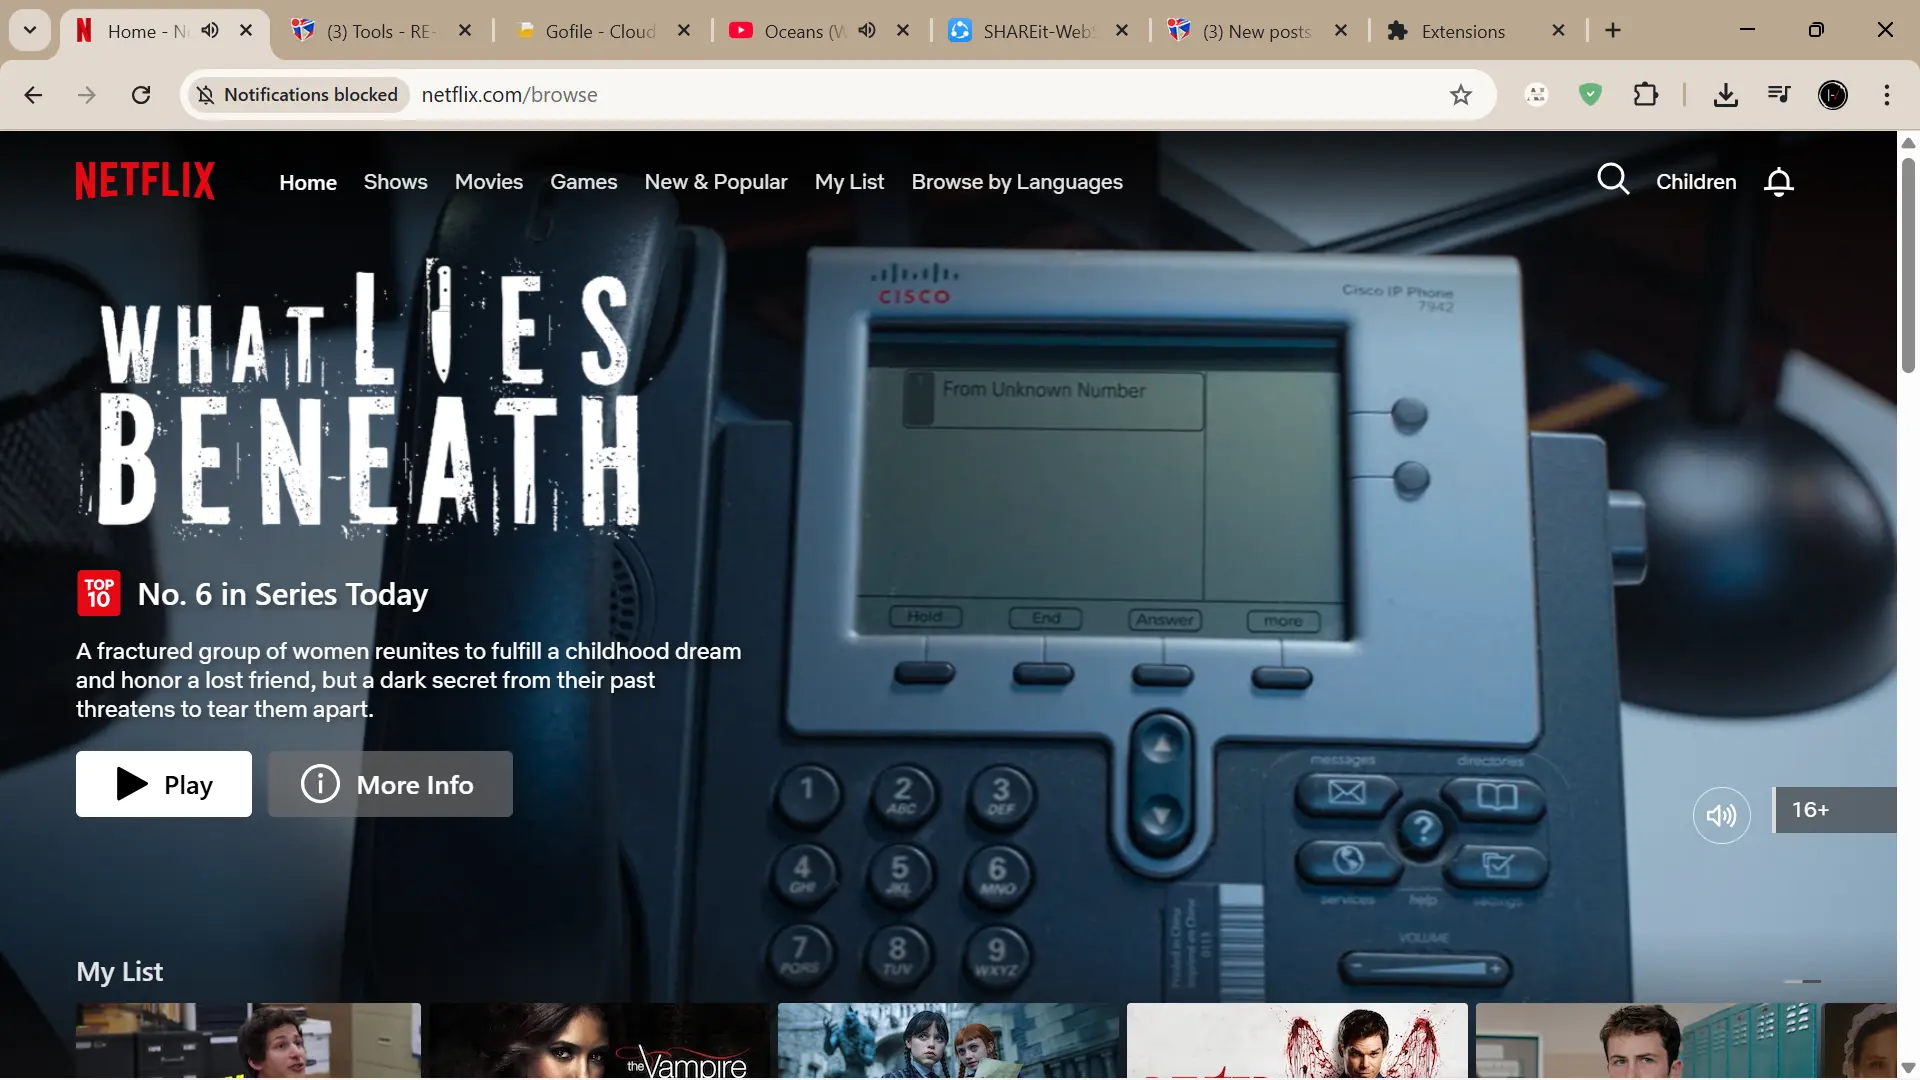Viewport: 1920px width, 1080px height.
Task: Go to the Shows section
Action: 395,182
